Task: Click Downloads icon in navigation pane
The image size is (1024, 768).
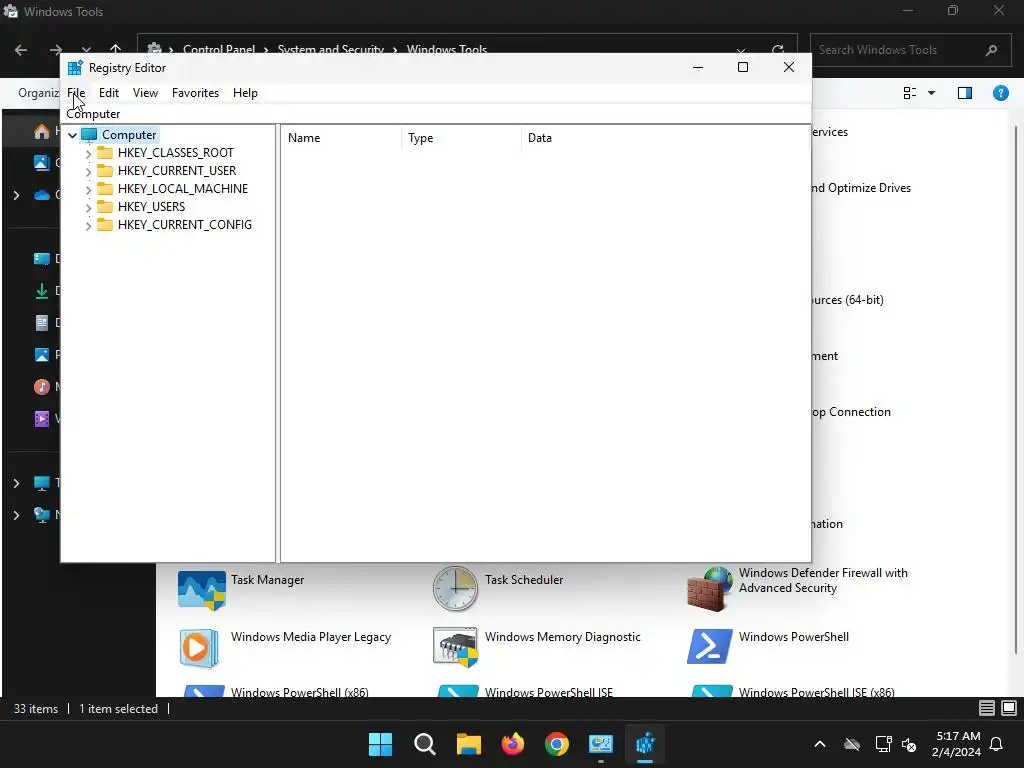Action: (42, 291)
